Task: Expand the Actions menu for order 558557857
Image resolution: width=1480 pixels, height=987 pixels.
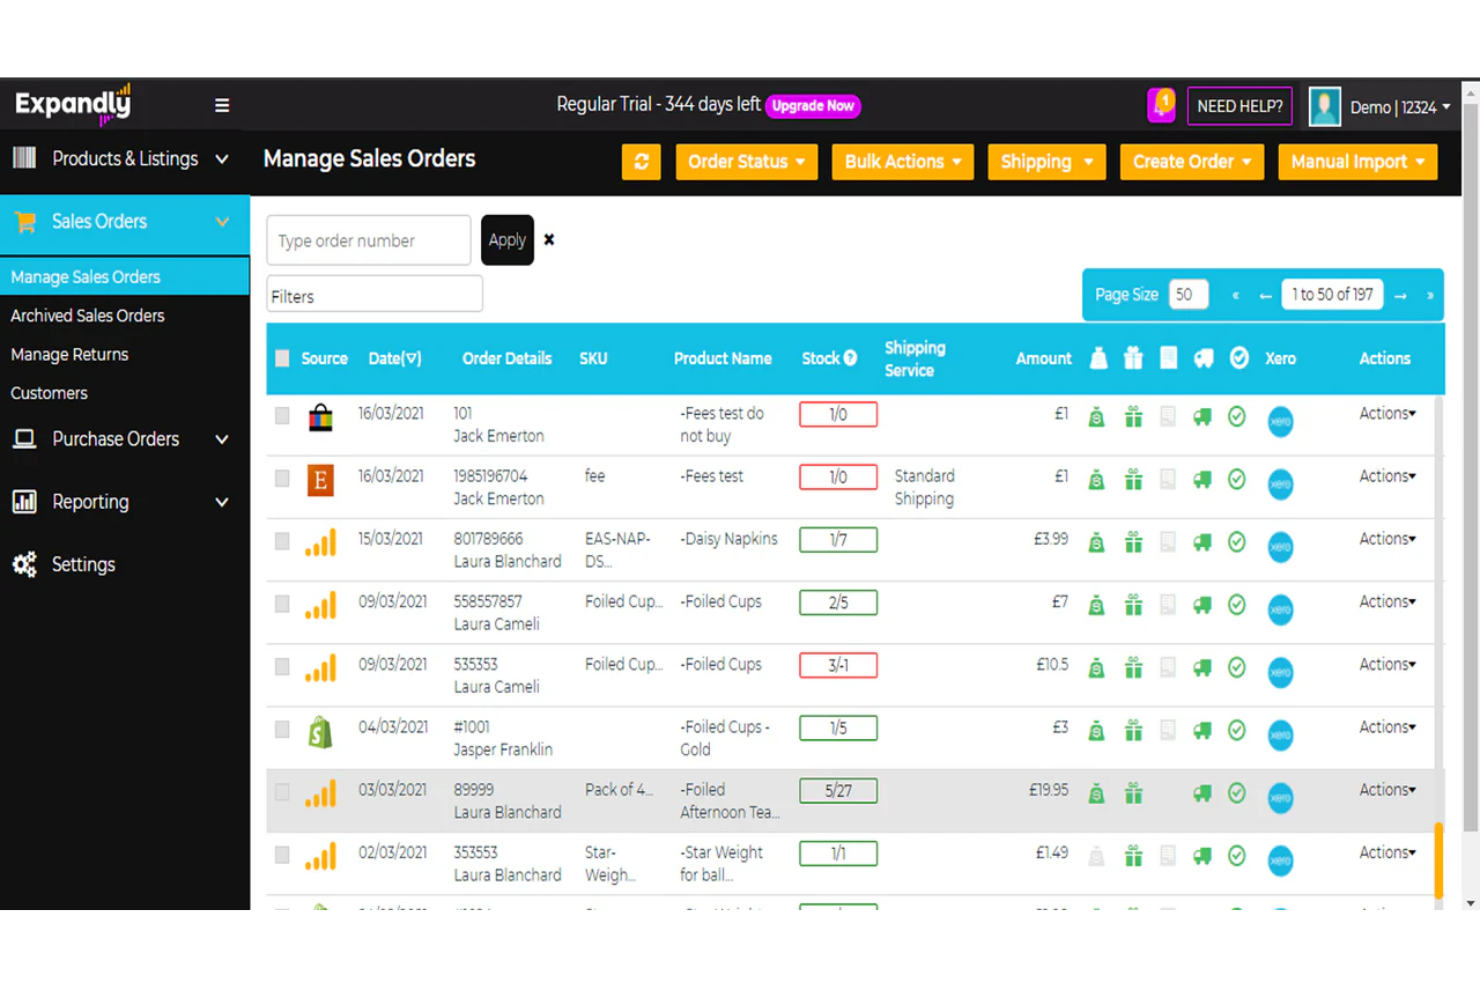Action: pos(1387,601)
